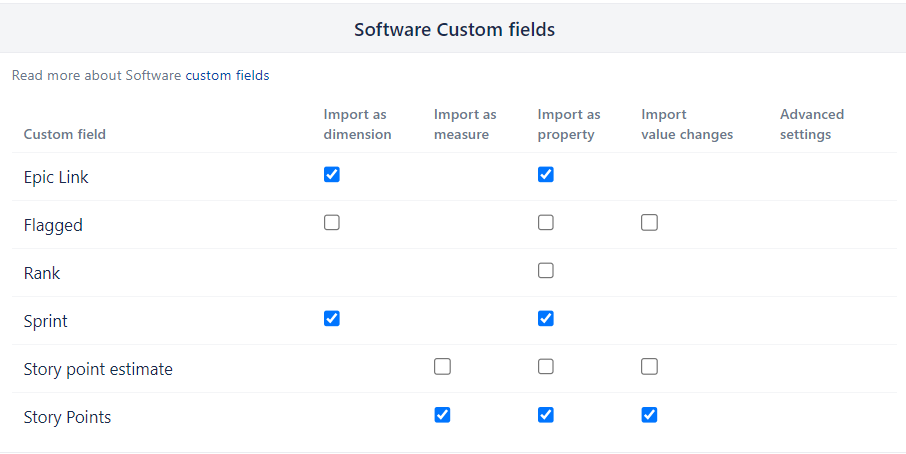The image size is (906, 454).
Task: Uncheck Story Points import as measure
Action: 443,415
